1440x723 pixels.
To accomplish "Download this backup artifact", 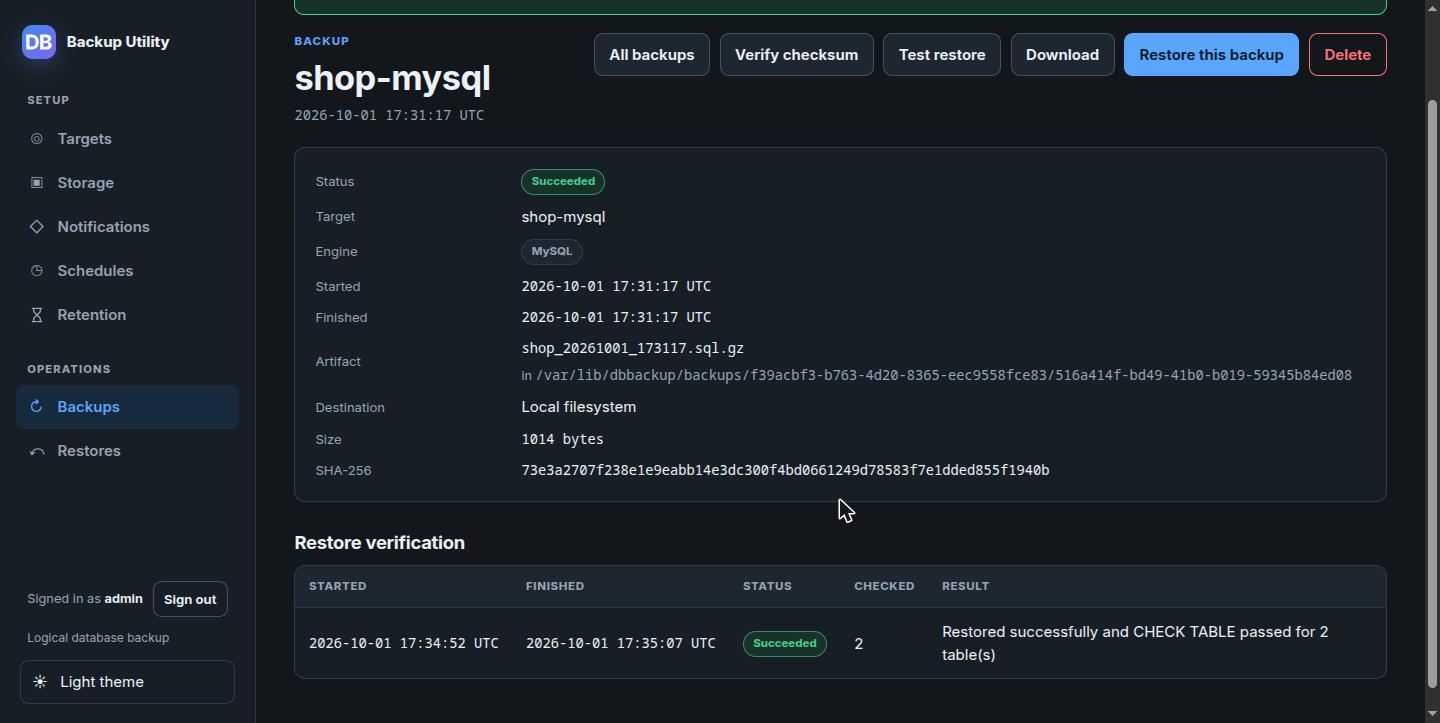I will (x=1062, y=55).
